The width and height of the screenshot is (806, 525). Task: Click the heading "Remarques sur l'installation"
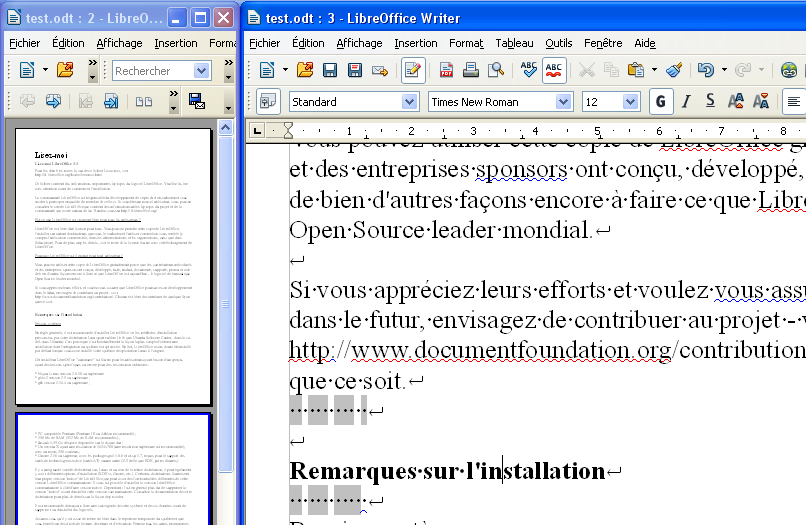click(x=447, y=470)
